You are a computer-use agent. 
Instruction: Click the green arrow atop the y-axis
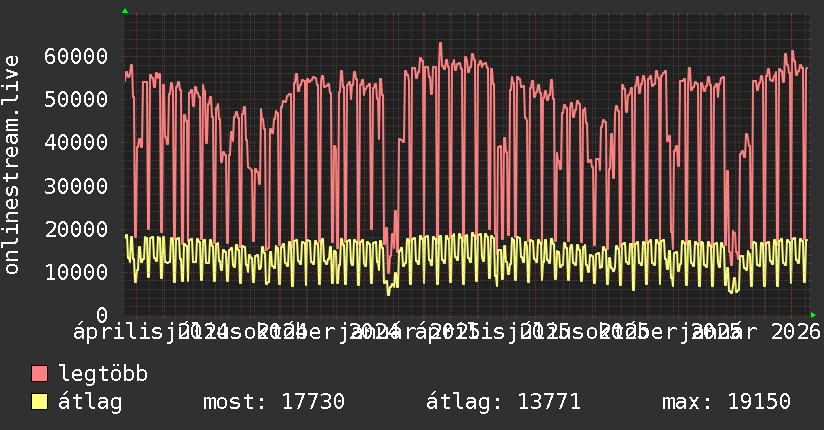[x=125, y=11]
